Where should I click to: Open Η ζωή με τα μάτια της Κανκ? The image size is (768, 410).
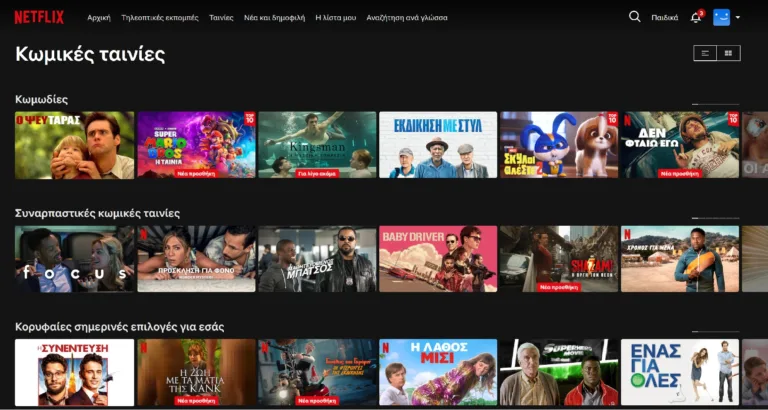pyautogui.click(x=196, y=372)
